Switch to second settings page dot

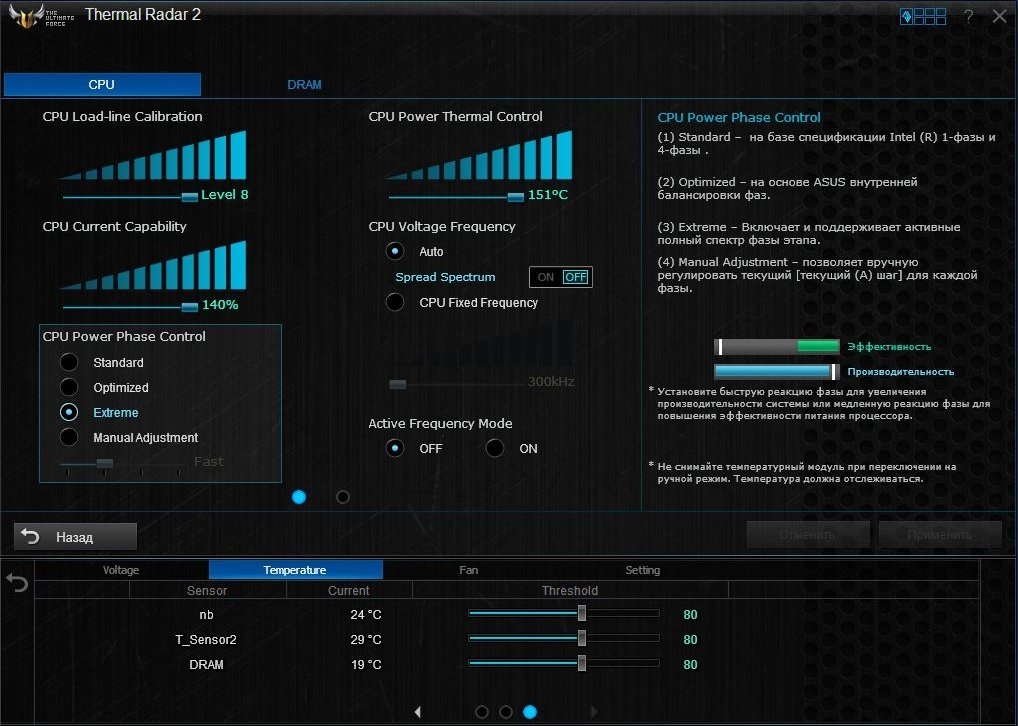tap(343, 497)
